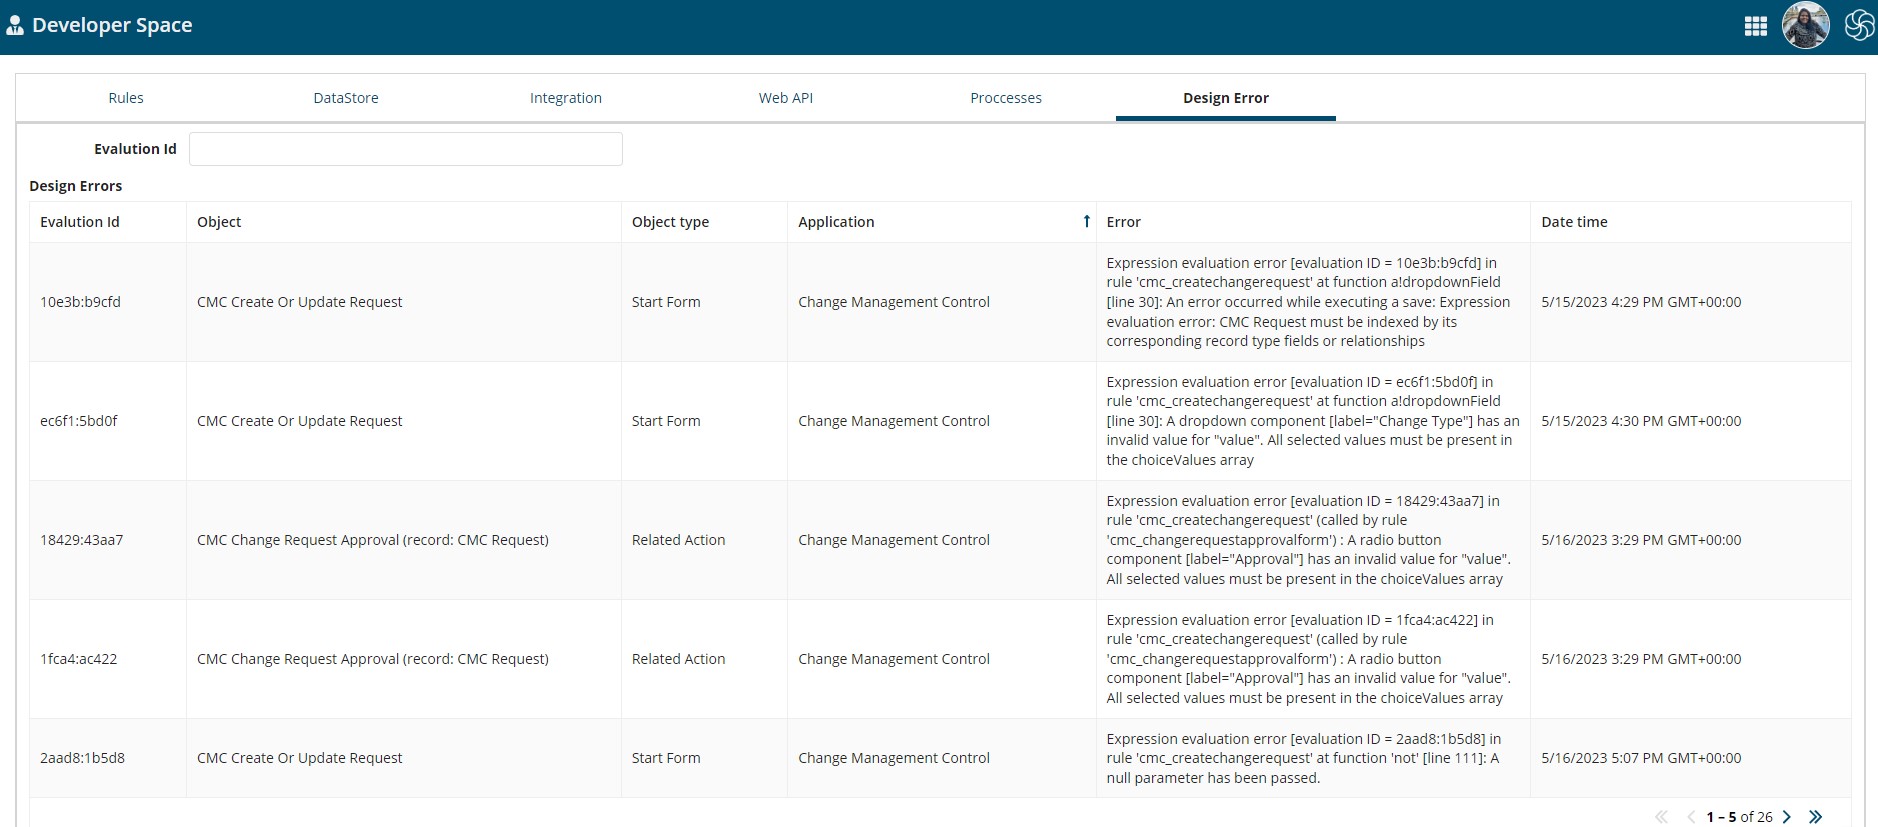
Task: Click error text mentioning Change Type dropdown
Action: tap(1313, 421)
